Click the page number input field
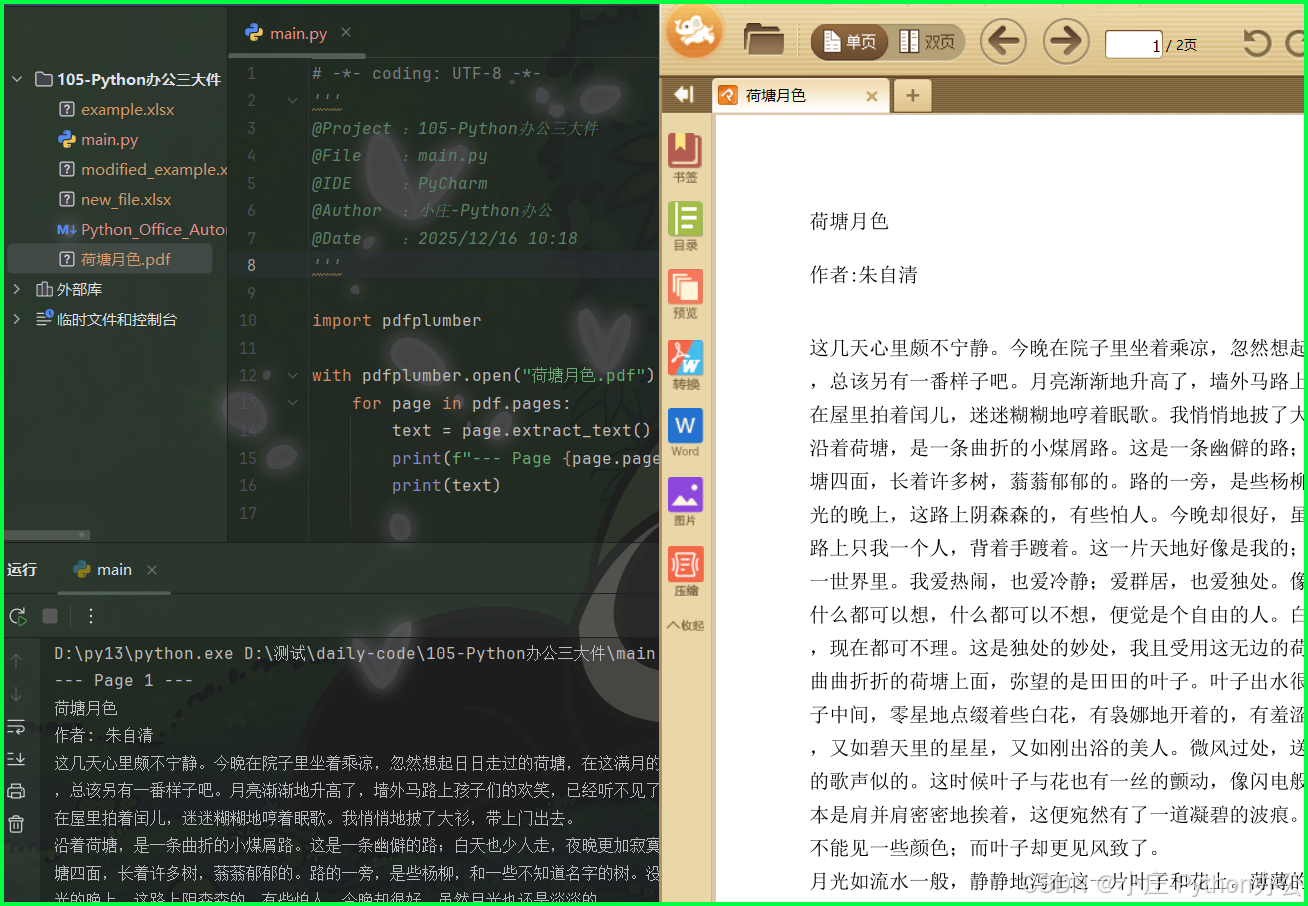This screenshot has height=906, width=1308. click(1133, 44)
